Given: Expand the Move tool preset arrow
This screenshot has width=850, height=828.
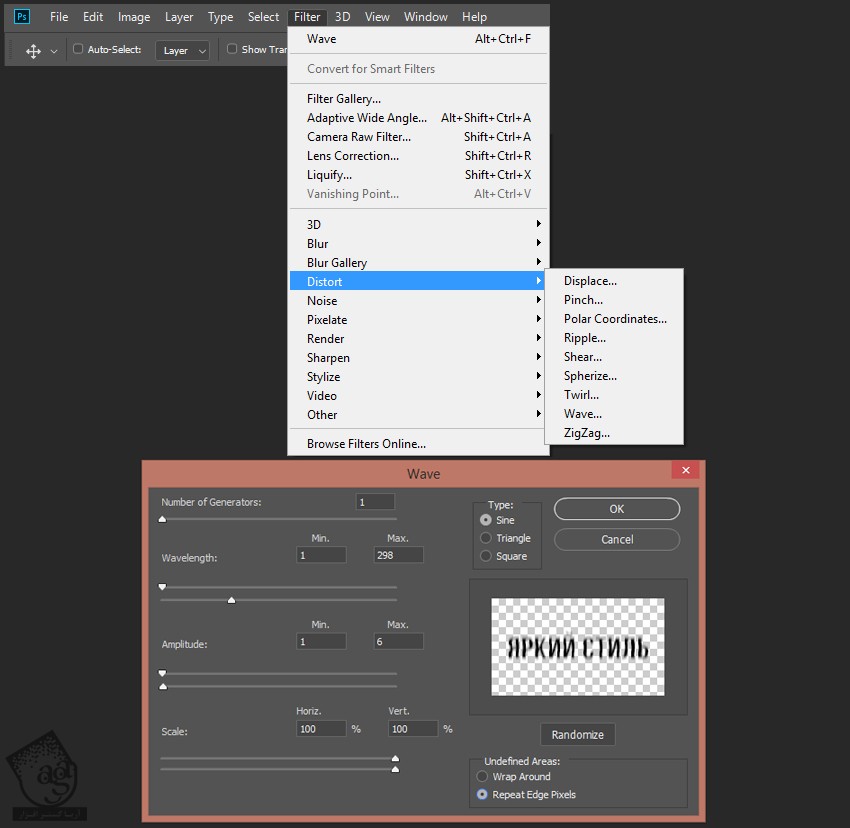Looking at the screenshot, I should tap(54, 50).
